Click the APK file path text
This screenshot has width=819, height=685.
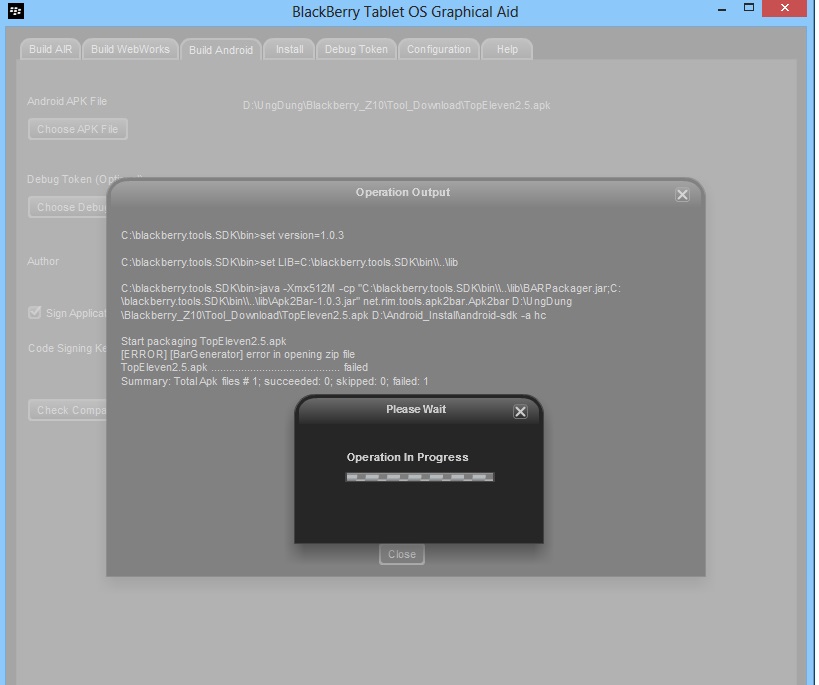click(x=396, y=105)
